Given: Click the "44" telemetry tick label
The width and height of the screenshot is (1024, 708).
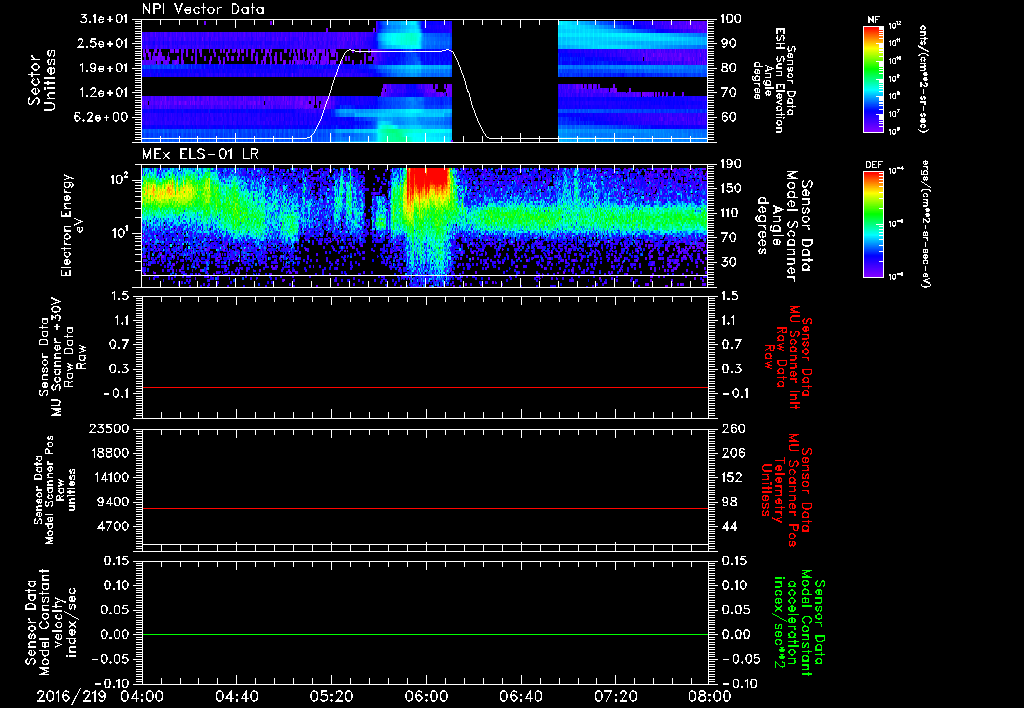Looking at the screenshot, I should 729,526.
